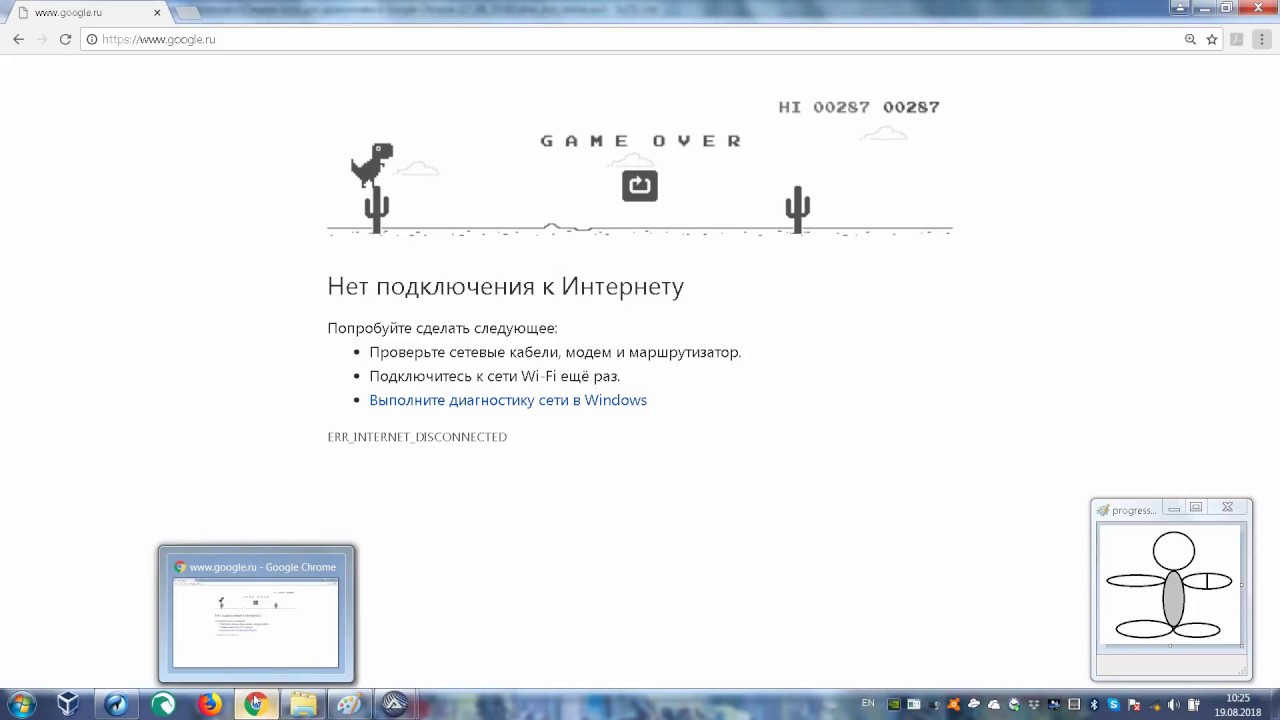Click the browser forward arrow
This screenshot has width=1280, height=720.
(x=42, y=39)
